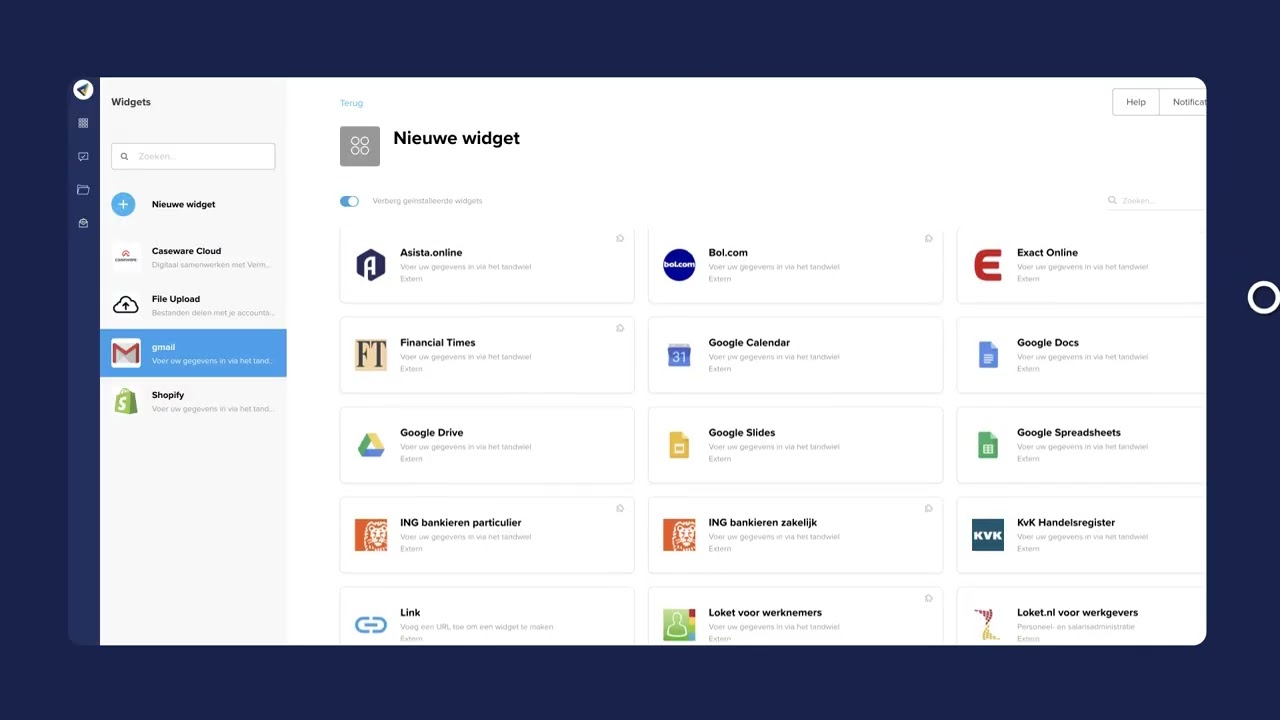Image resolution: width=1280 pixels, height=720 pixels.
Task: Select the Shopify sidebar entry
Action: tap(193, 401)
